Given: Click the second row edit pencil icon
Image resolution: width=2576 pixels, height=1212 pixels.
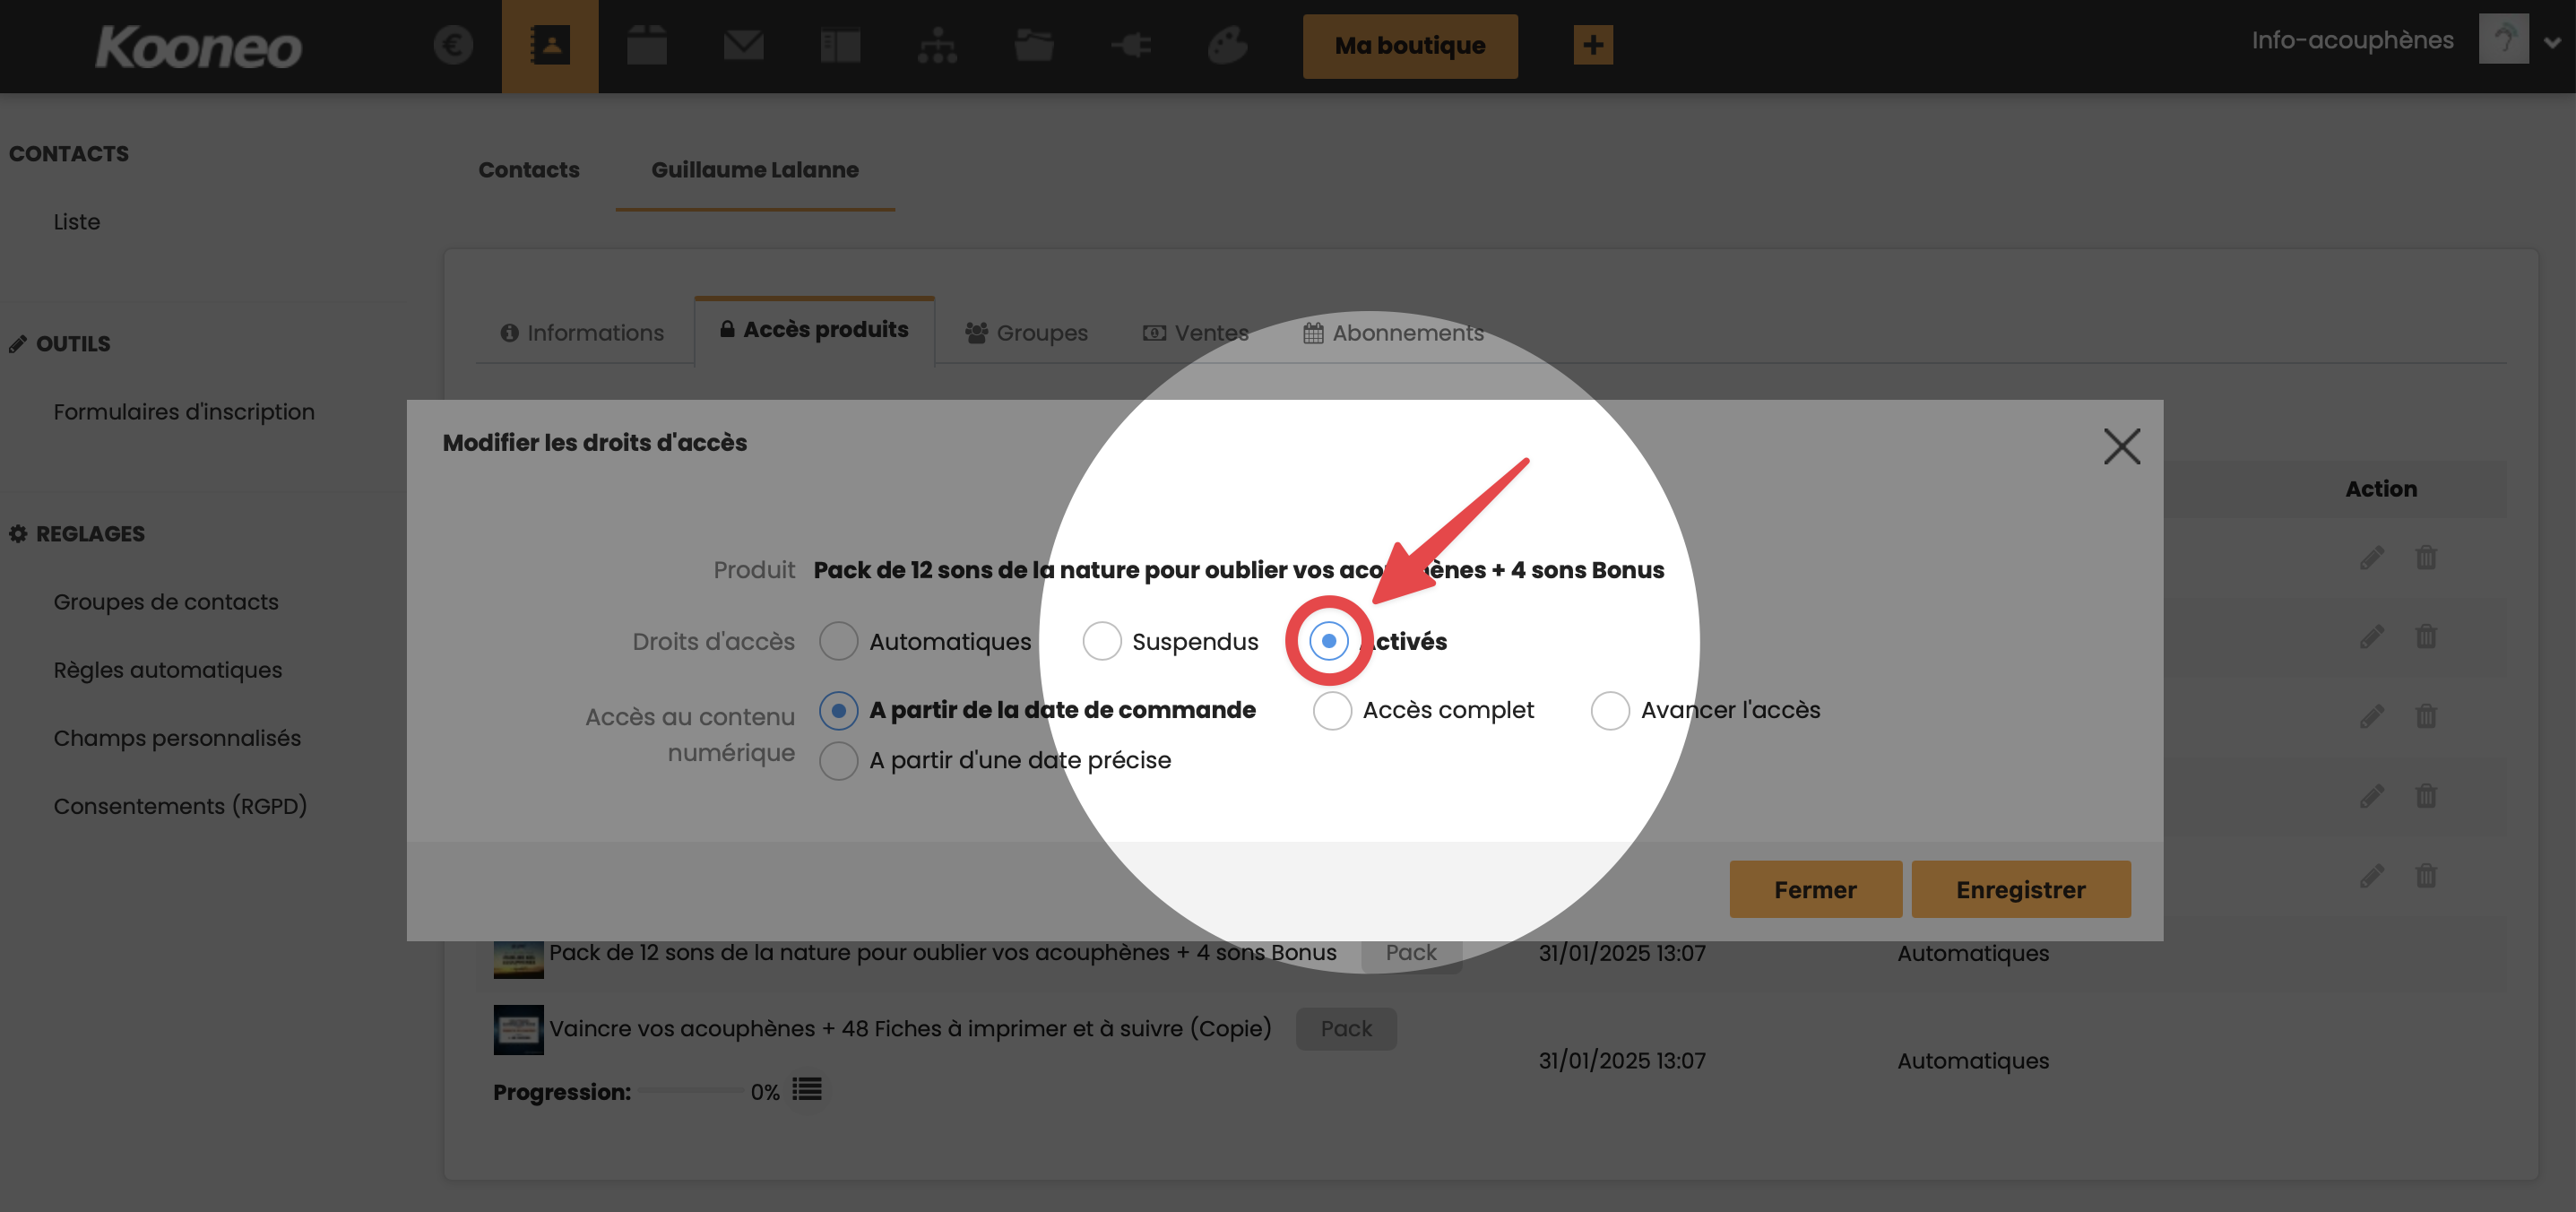Looking at the screenshot, I should (x=2372, y=636).
